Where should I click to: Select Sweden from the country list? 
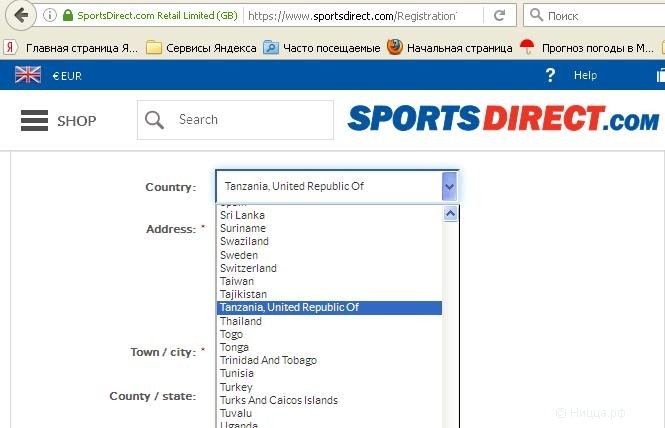pyautogui.click(x=239, y=255)
